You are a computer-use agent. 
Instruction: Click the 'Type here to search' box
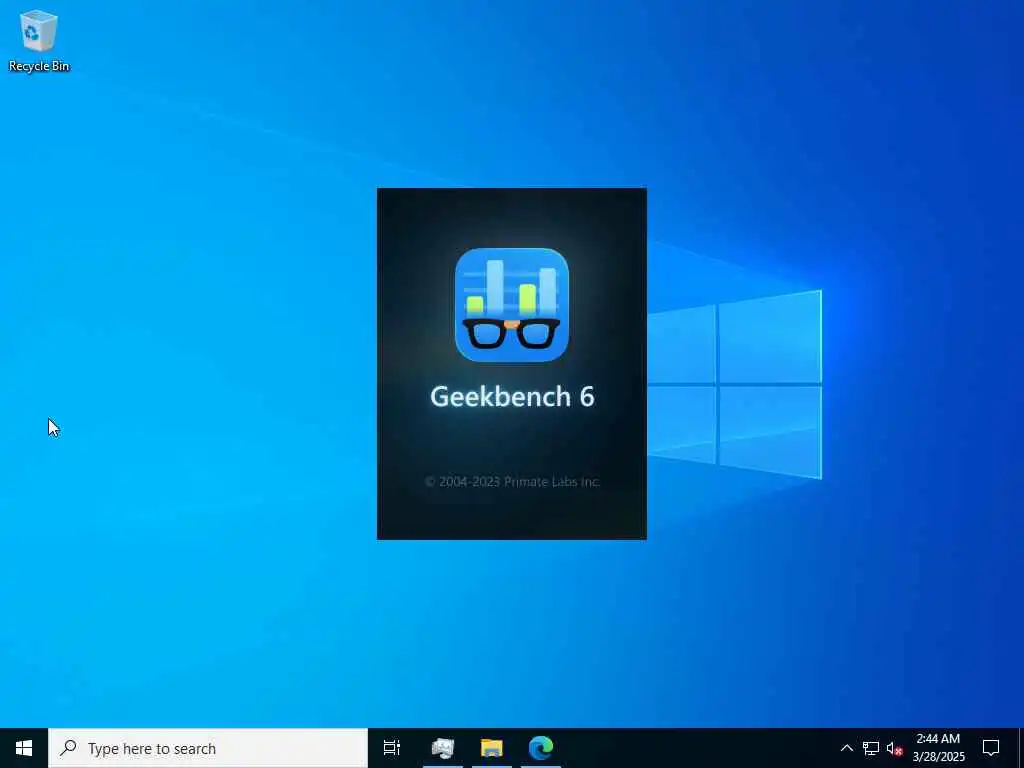[208, 748]
